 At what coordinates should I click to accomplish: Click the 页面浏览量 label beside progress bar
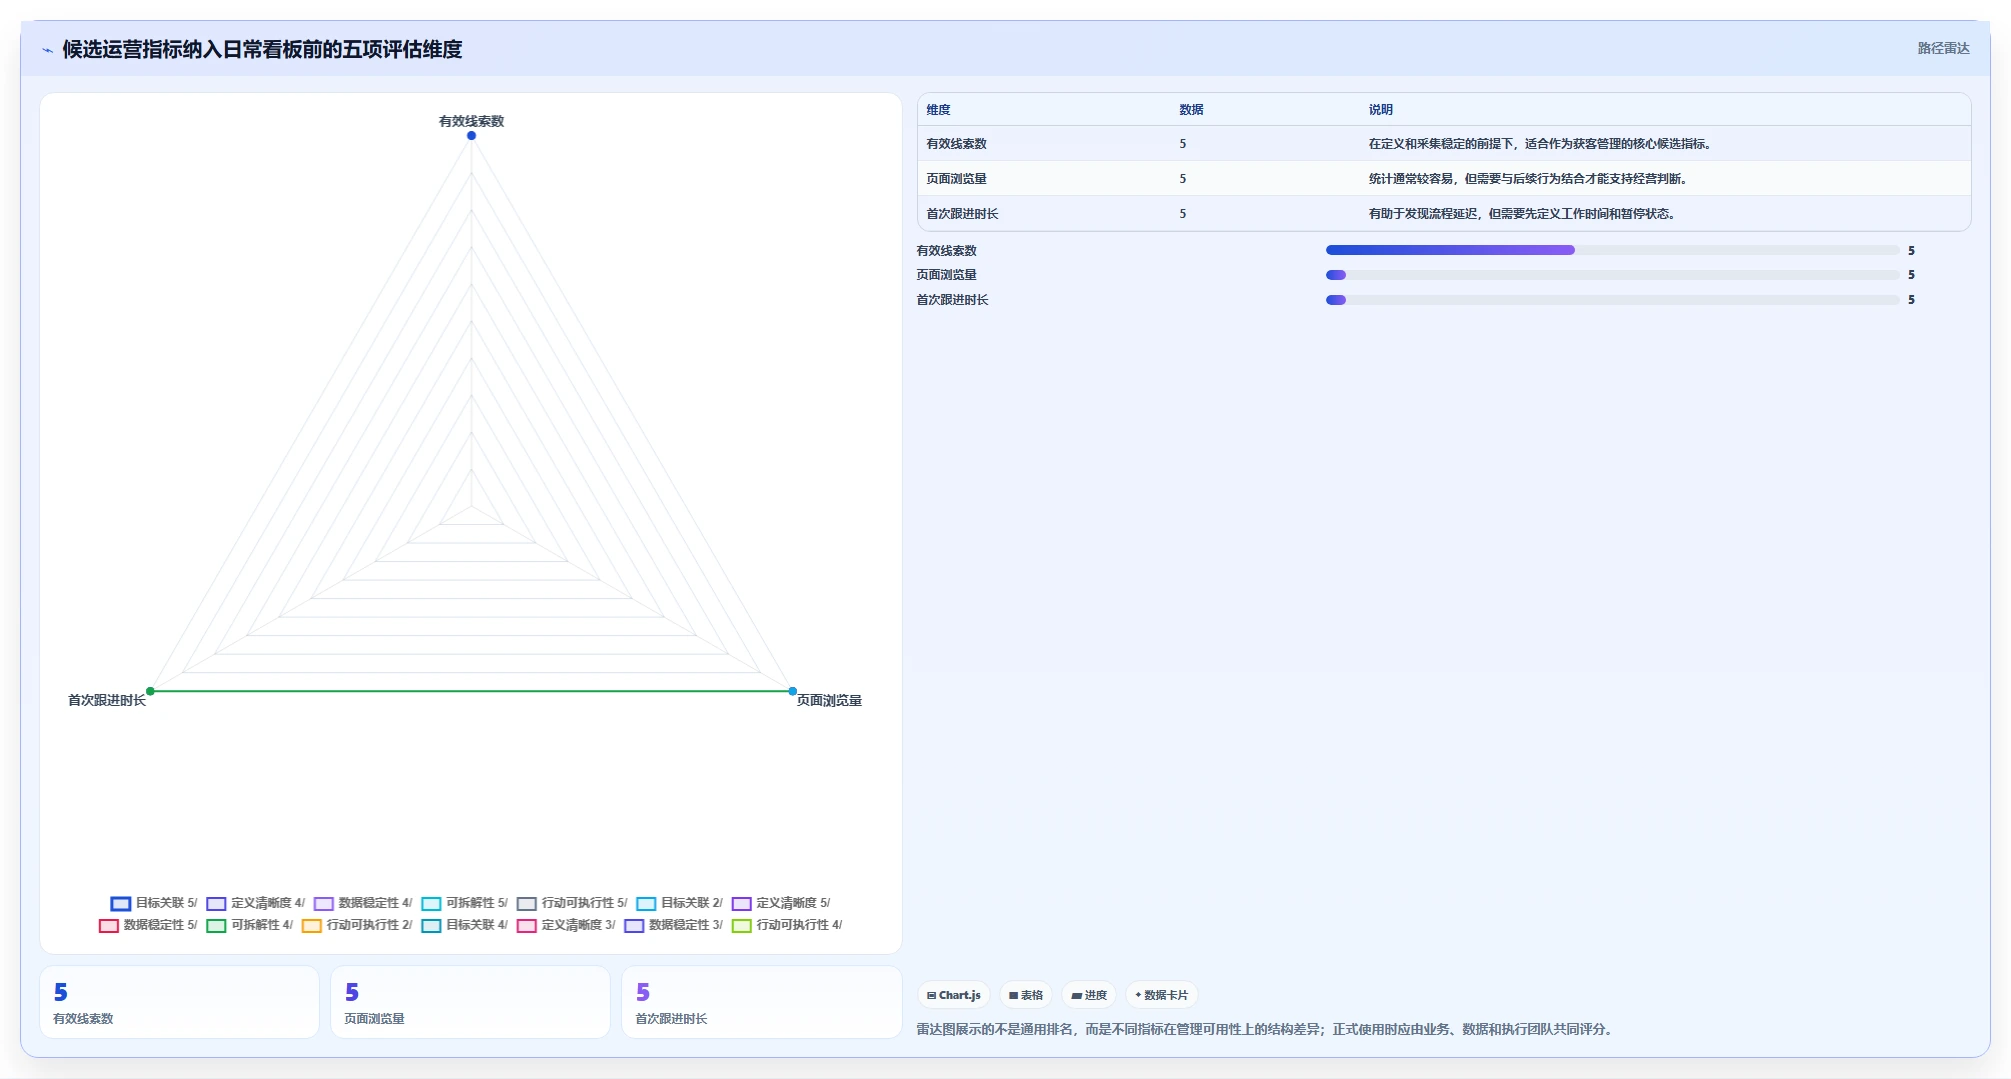pyautogui.click(x=946, y=275)
